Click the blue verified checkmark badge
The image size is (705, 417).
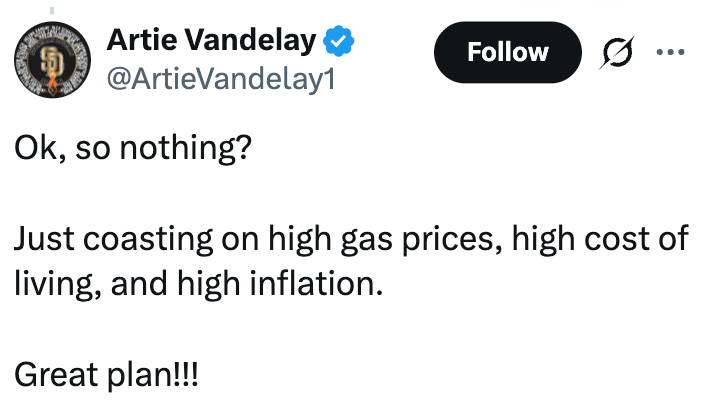(x=337, y=41)
